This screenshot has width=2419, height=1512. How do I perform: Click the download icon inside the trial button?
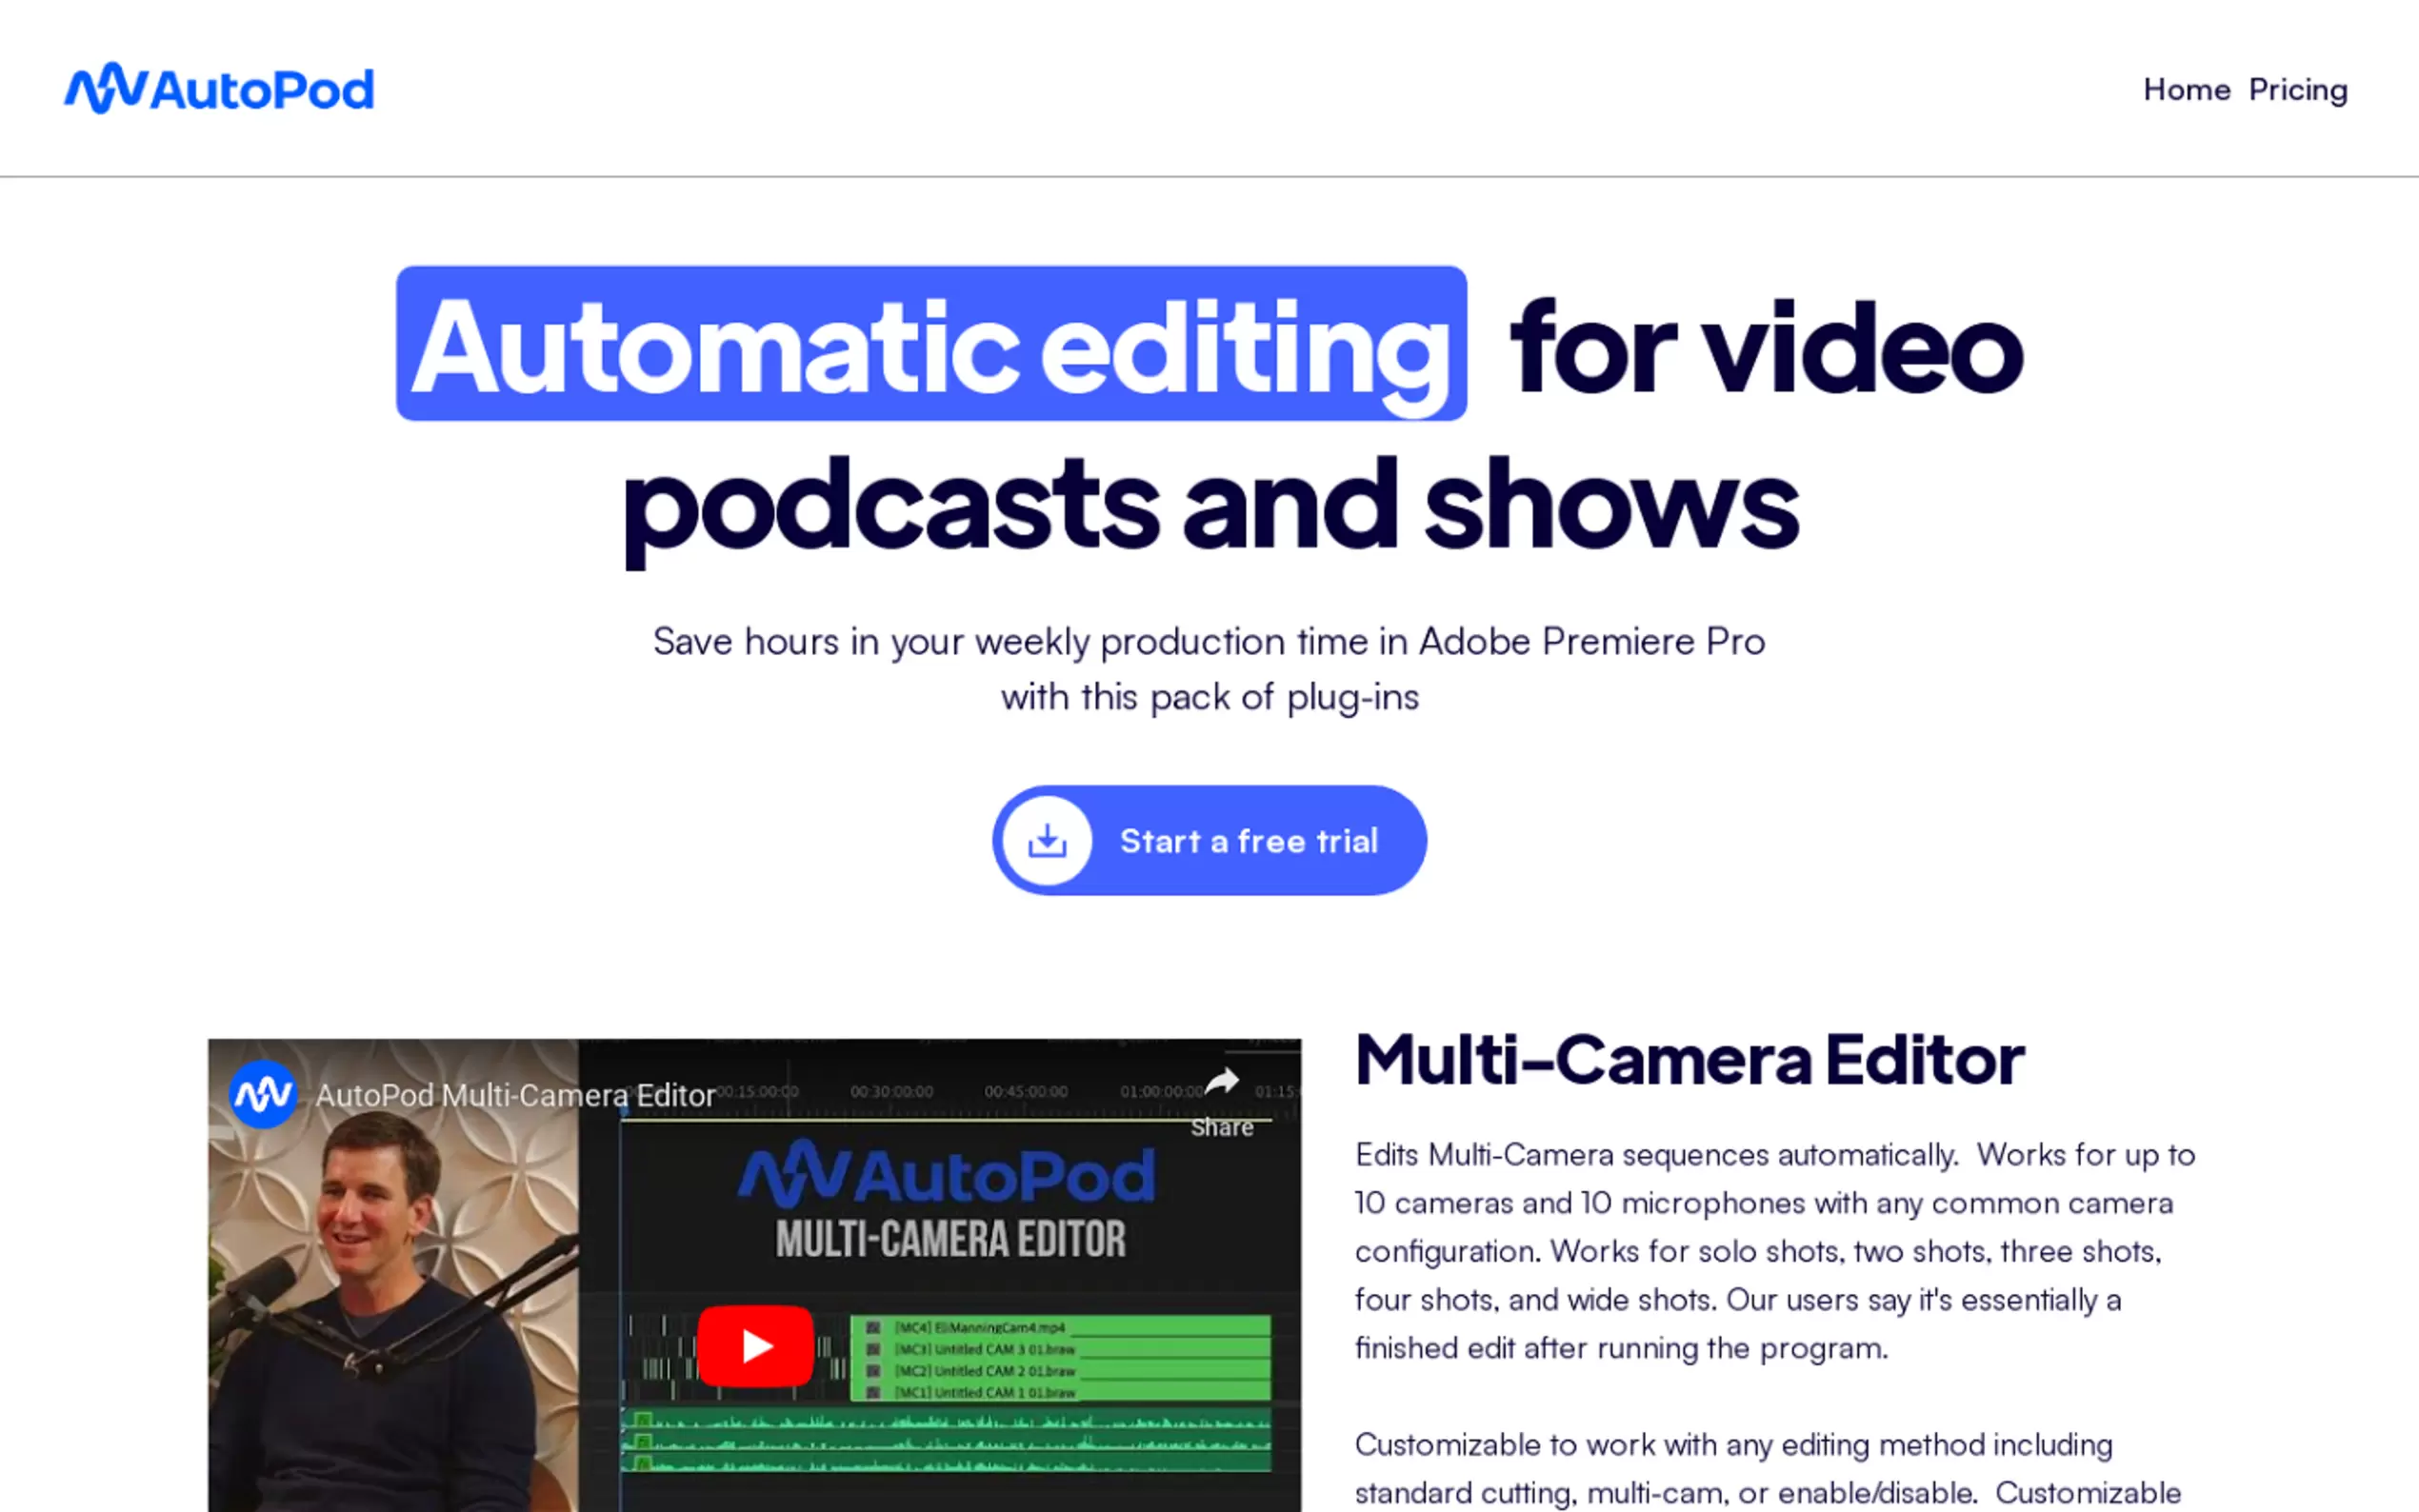tap(1047, 840)
